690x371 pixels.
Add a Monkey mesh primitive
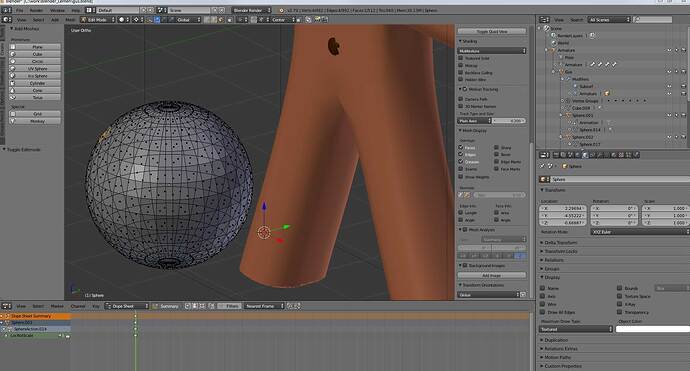[x=34, y=121]
